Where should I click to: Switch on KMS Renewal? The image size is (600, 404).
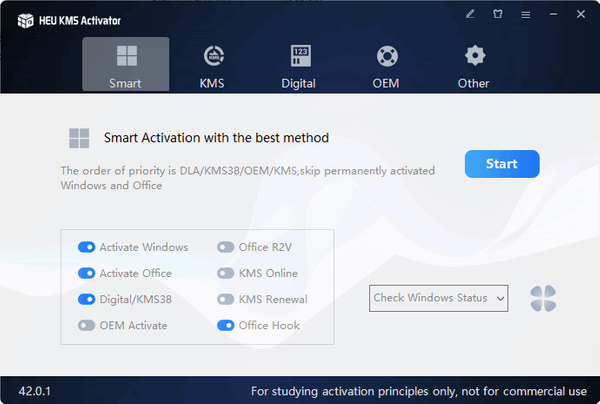225,299
